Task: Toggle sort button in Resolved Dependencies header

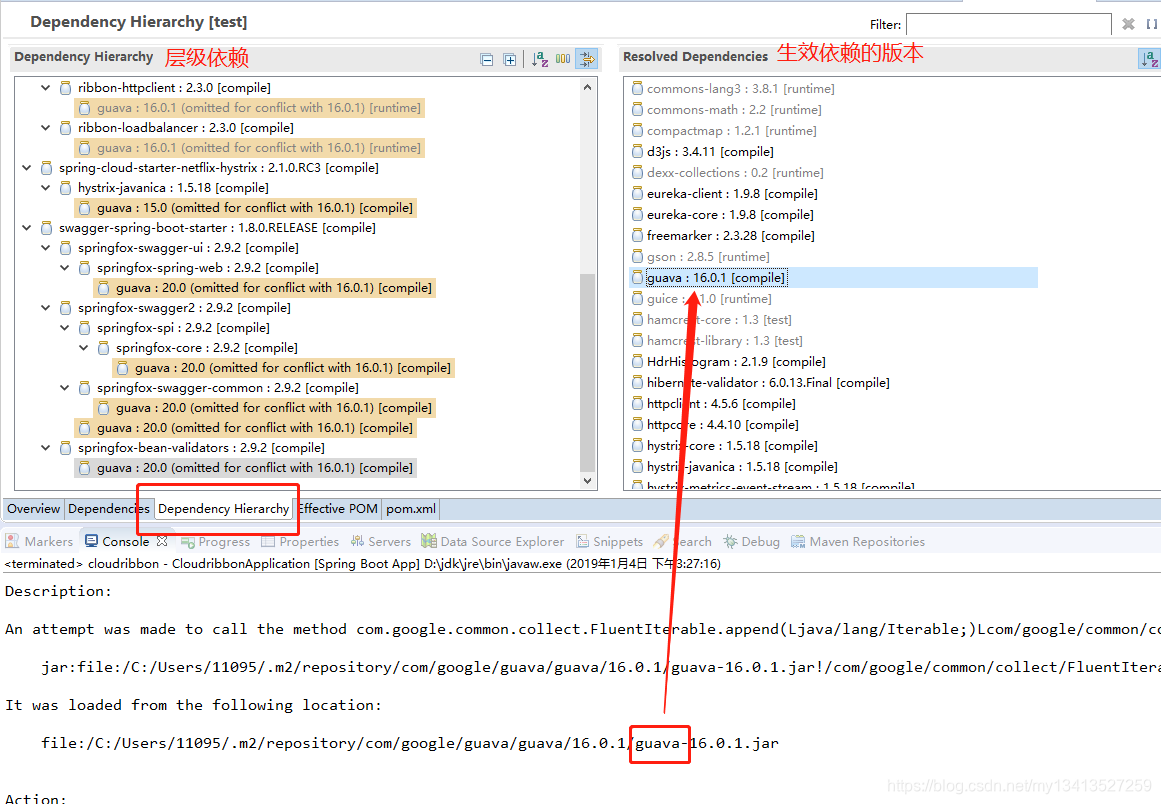Action: pyautogui.click(x=1149, y=59)
